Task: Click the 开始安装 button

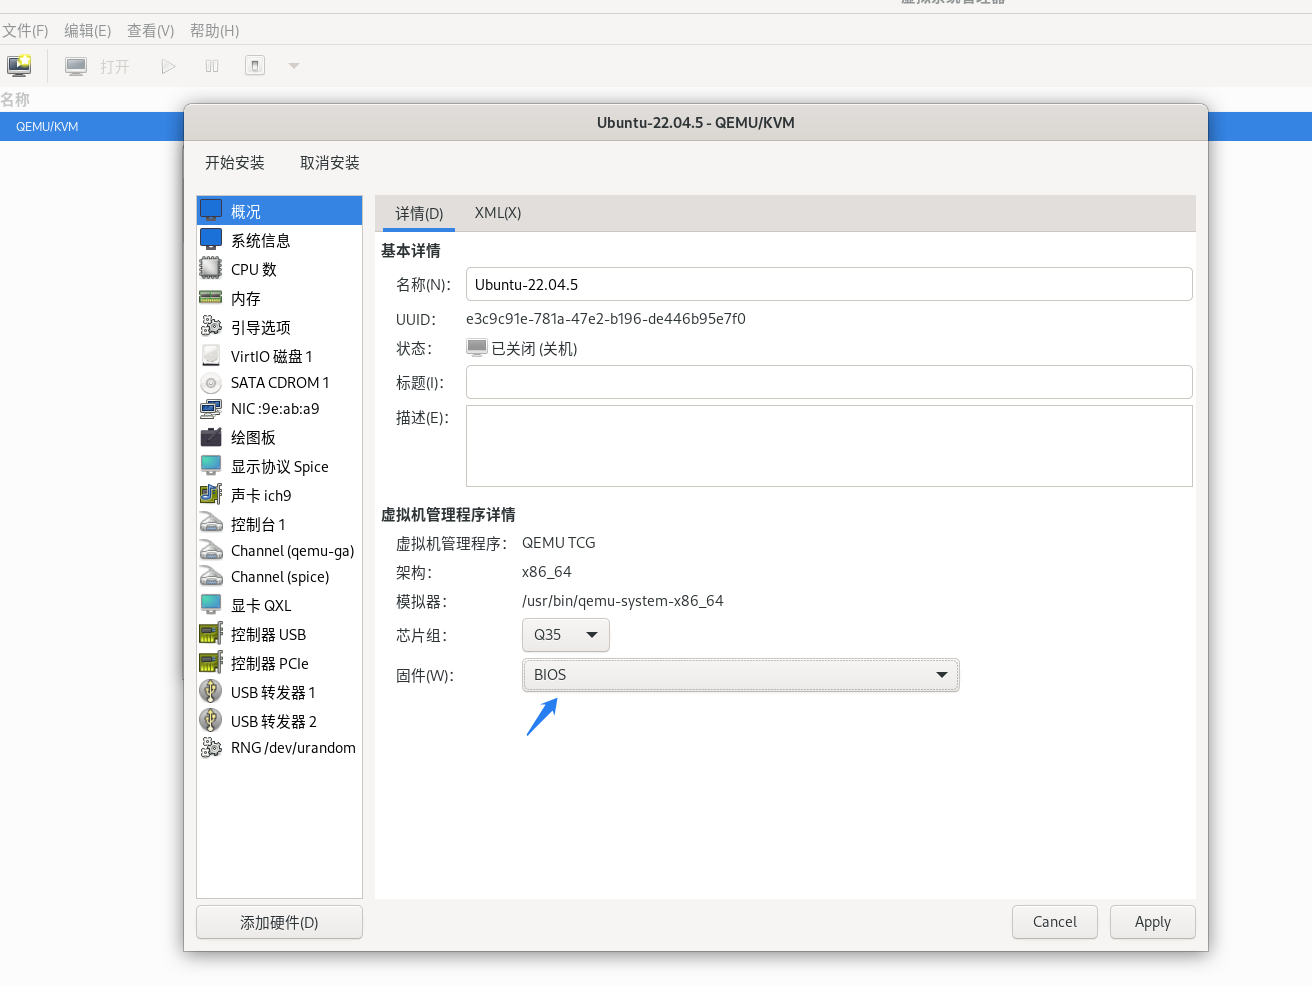Action: tap(235, 163)
